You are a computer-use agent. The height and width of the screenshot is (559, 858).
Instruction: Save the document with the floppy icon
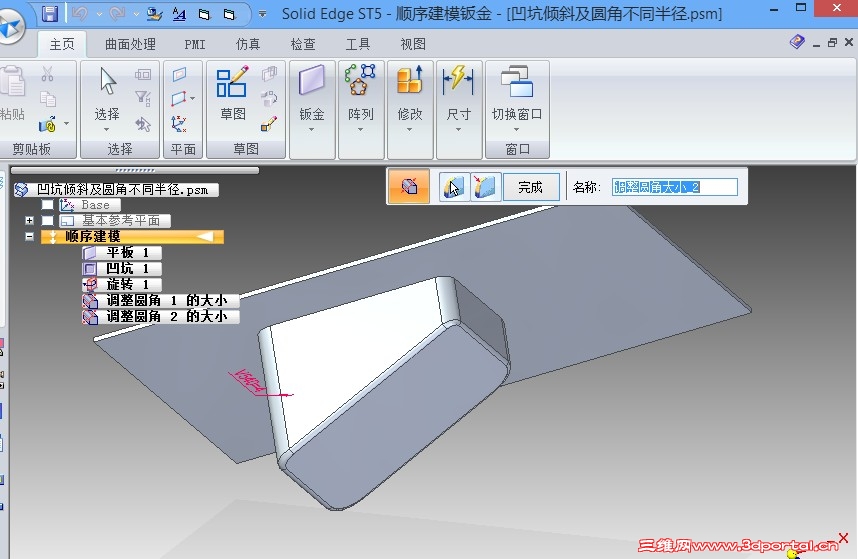pos(50,14)
